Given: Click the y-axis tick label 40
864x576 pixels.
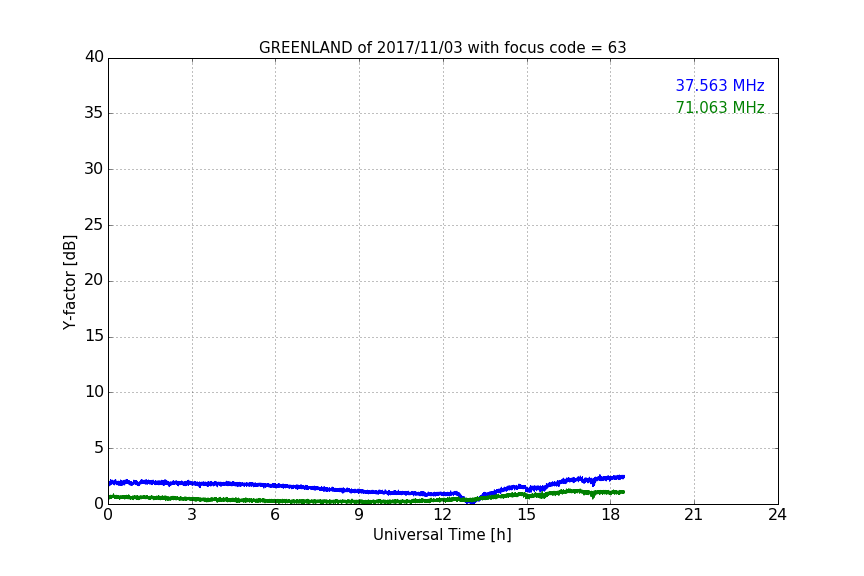Looking at the screenshot, I should point(94,57).
